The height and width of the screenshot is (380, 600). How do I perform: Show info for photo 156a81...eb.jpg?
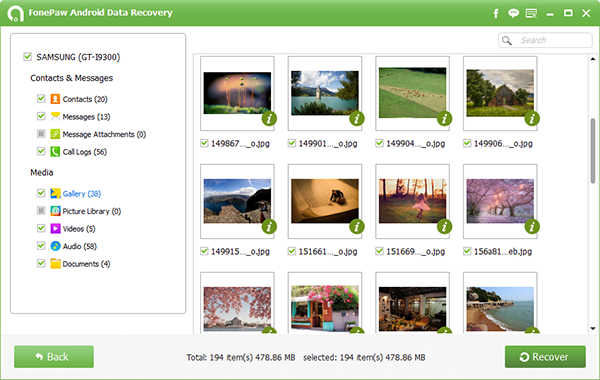(x=532, y=227)
